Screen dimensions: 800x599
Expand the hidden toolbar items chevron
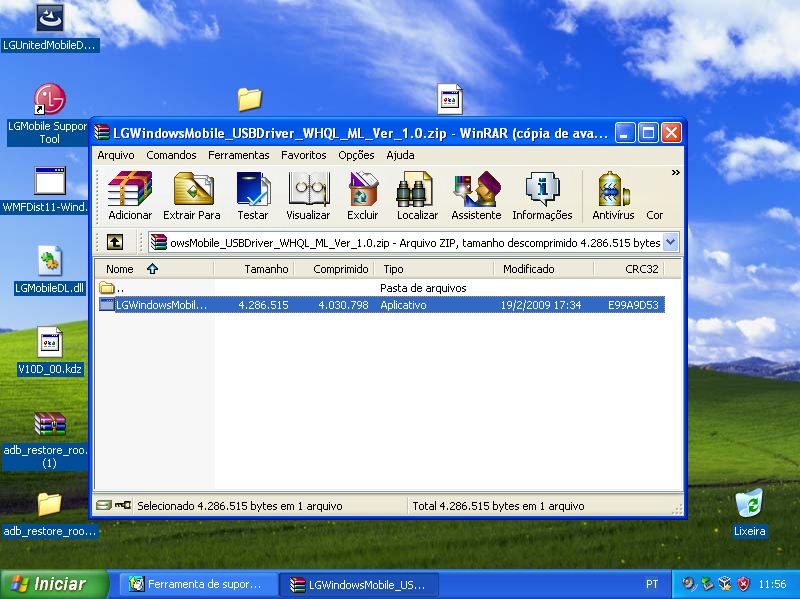pos(676,173)
